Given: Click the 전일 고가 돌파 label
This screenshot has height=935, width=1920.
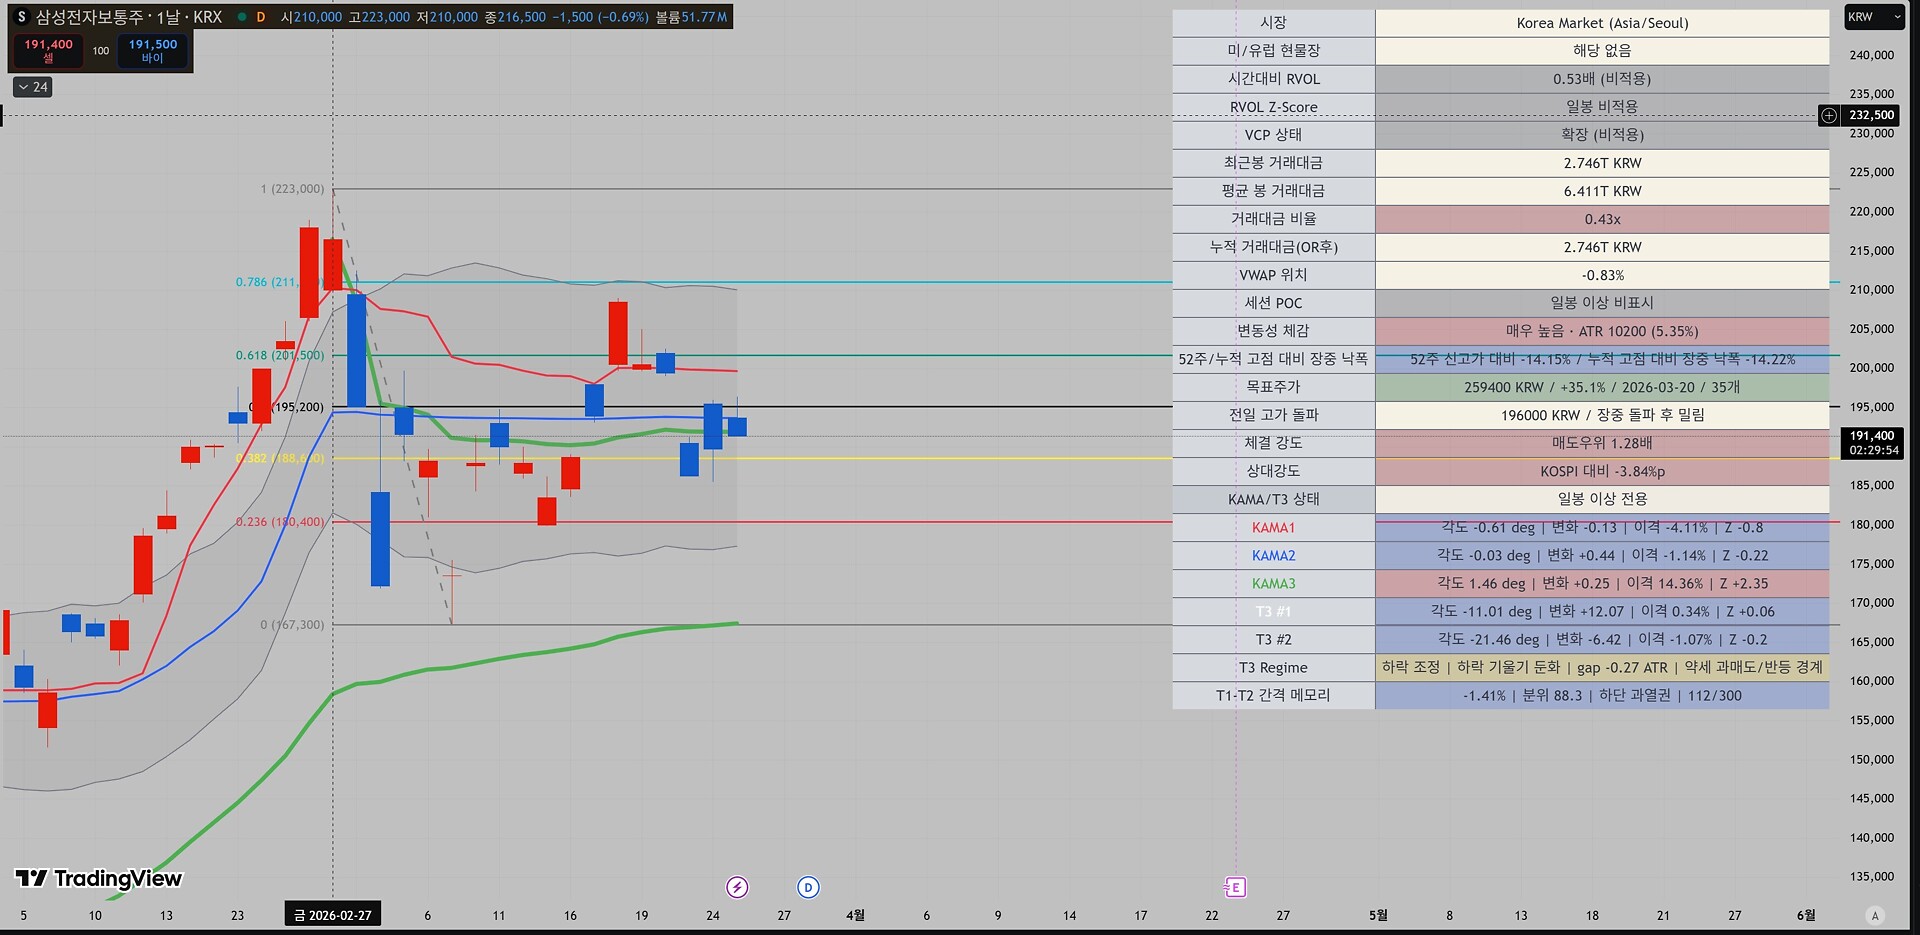Looking at the screenshot, I should [1273, 415].
